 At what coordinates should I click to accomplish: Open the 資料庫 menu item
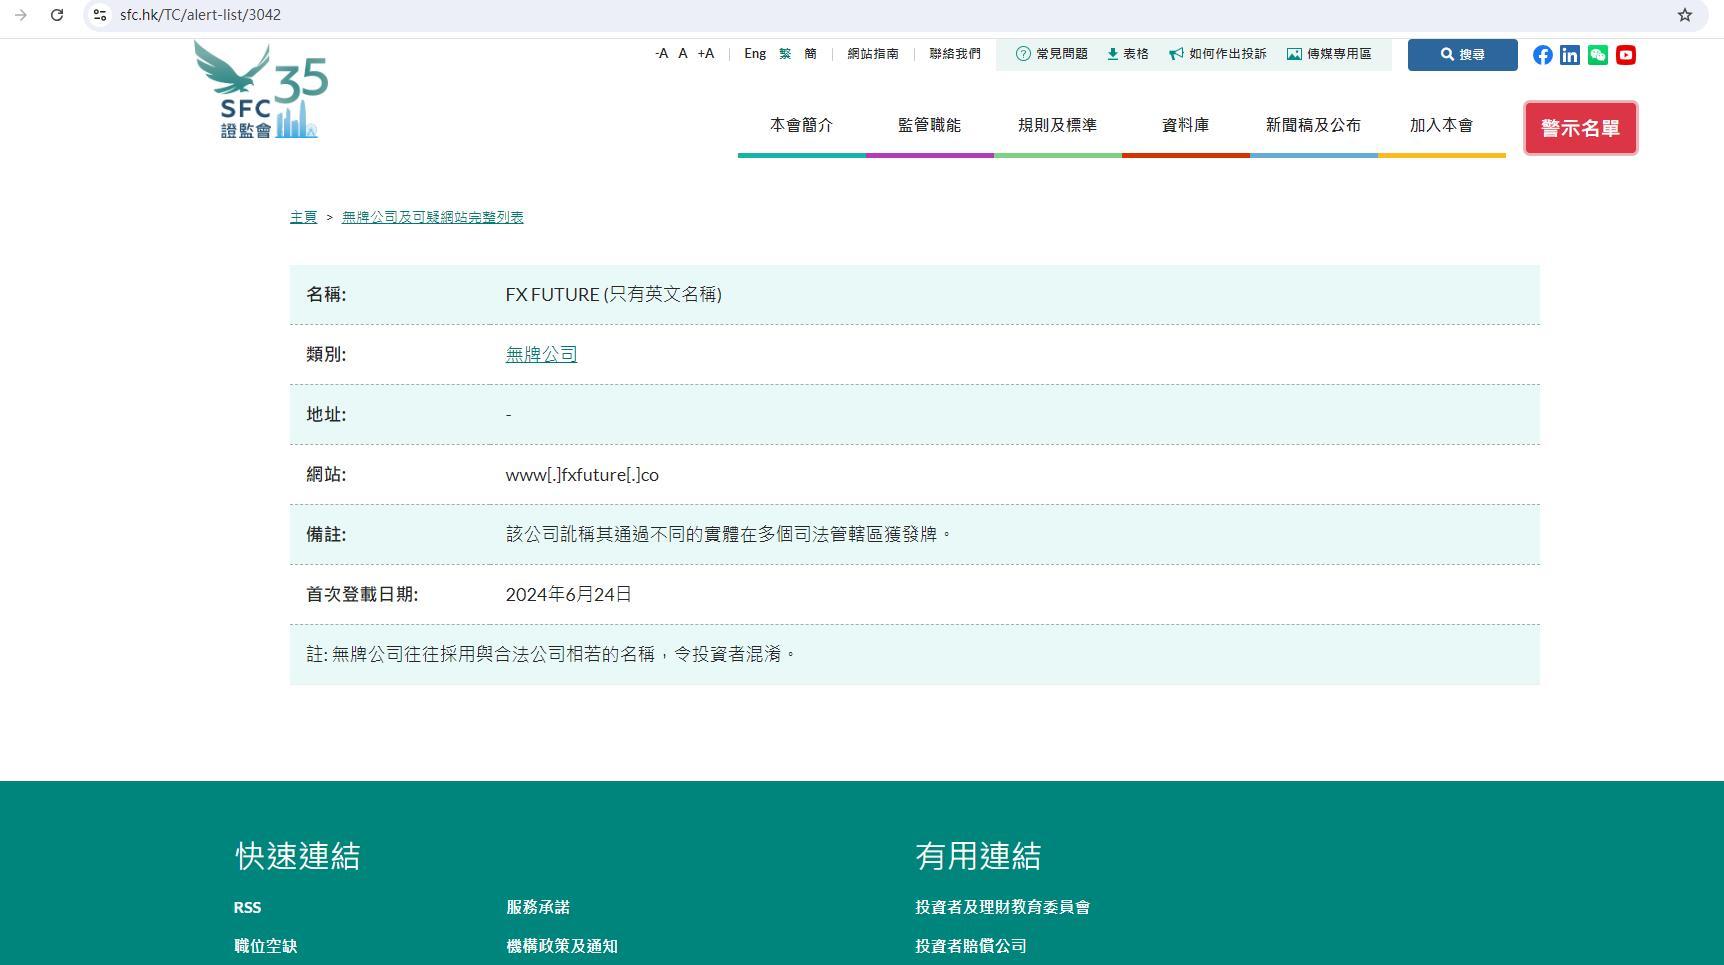pos(1185,126)
